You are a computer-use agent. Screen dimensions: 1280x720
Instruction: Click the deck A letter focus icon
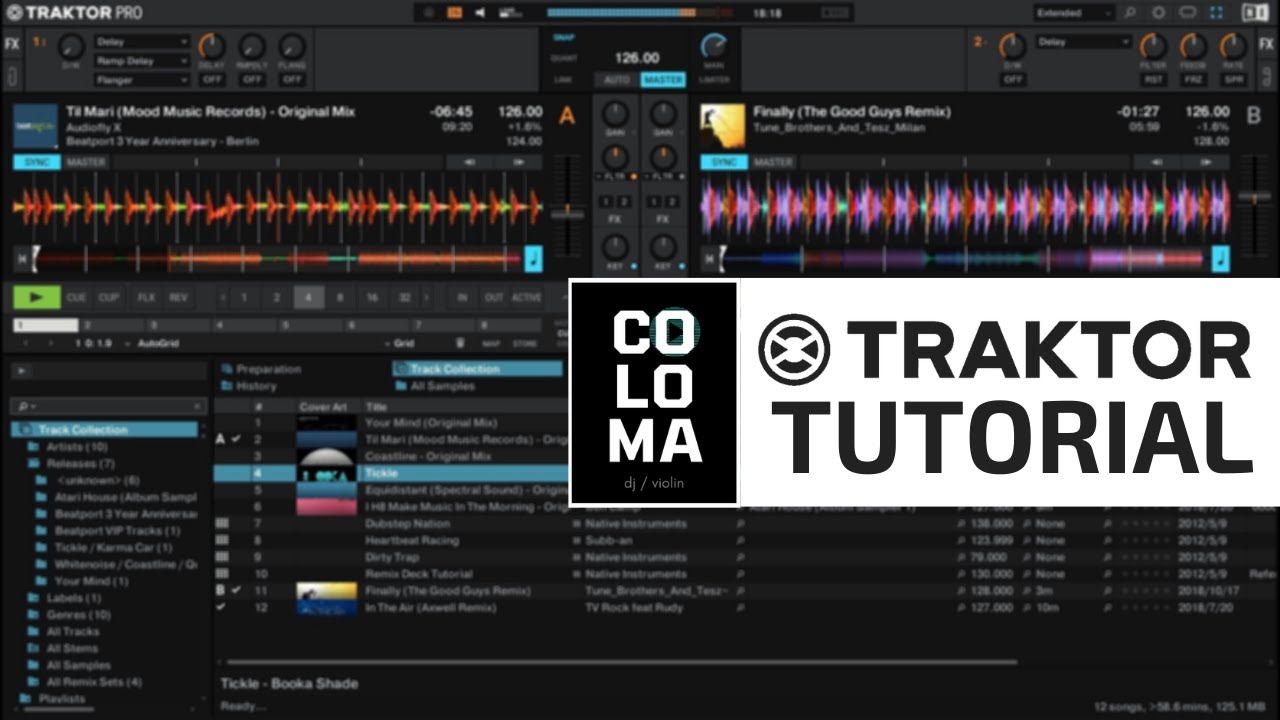coord(567,117)
